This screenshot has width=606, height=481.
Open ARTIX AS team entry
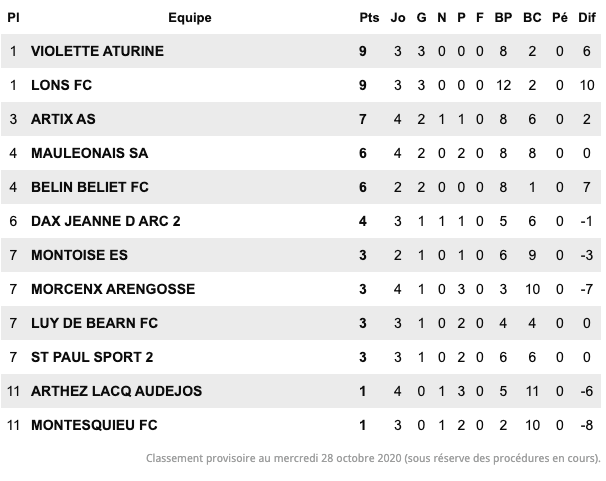click(x=63, y=119)
